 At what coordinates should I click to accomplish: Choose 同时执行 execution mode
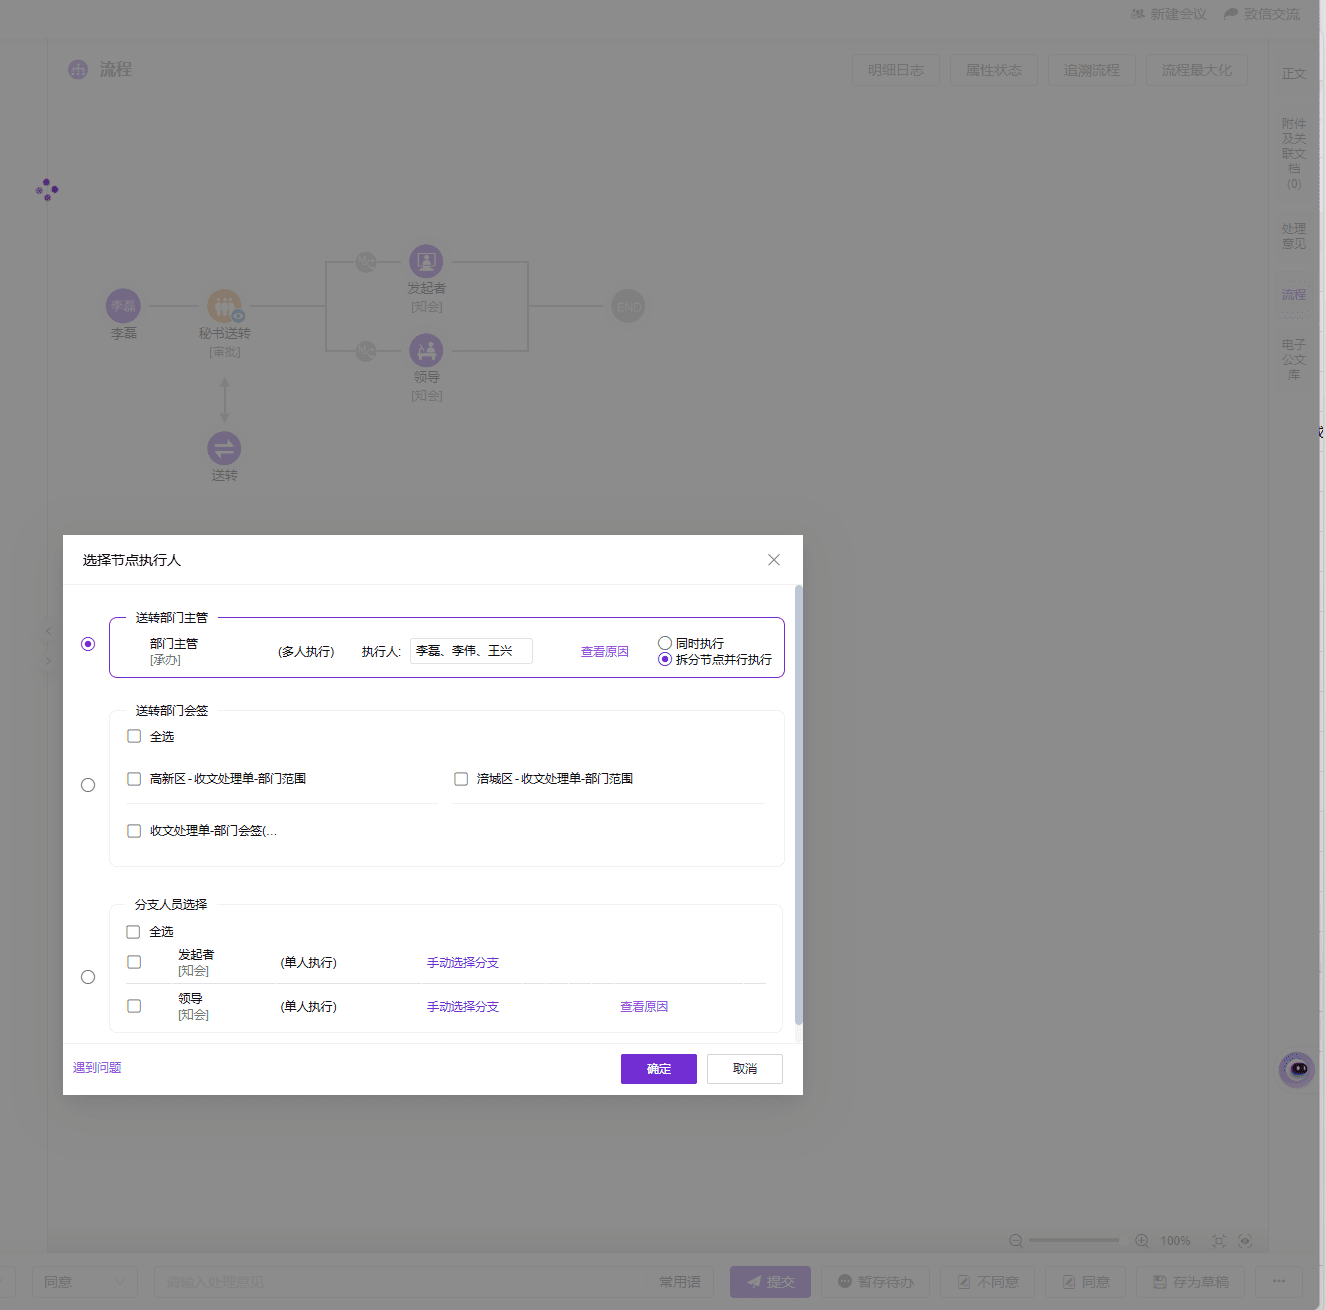pyautogui.click(x=665, y=643)
